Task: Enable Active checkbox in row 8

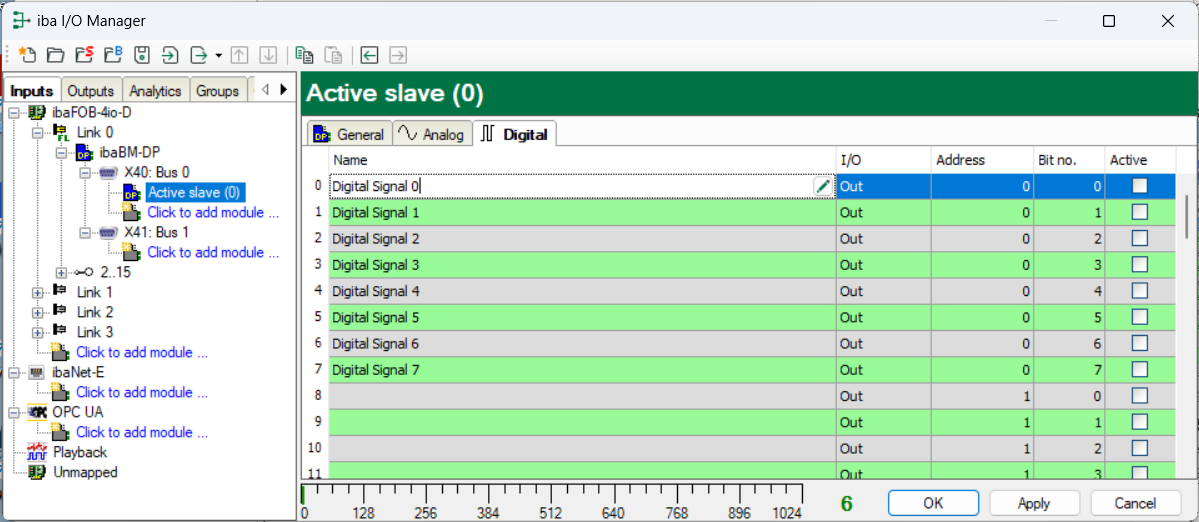Action: point(1139,395)
